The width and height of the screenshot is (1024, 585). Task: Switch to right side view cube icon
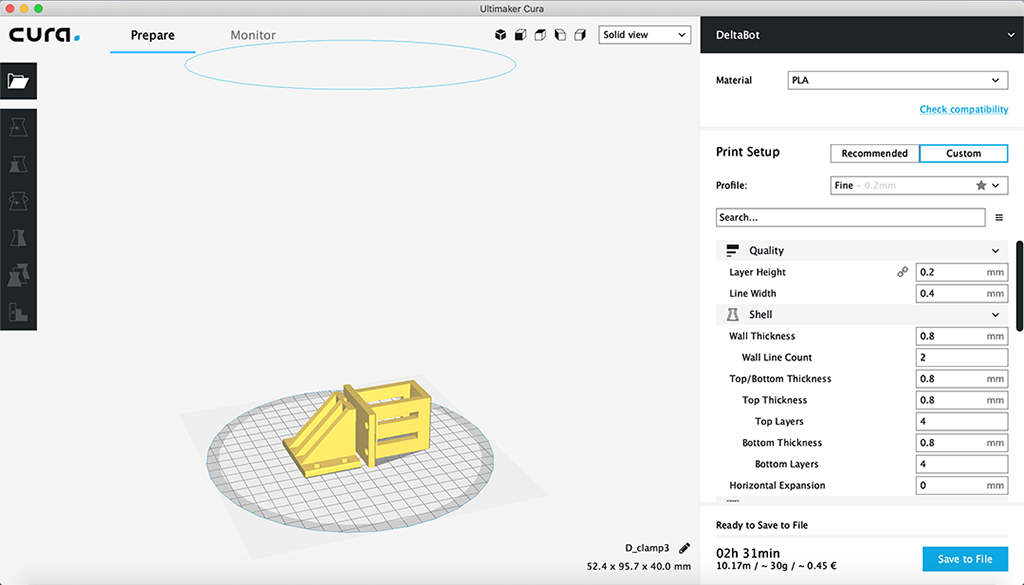pyautogui.click(x=580, y=35)
